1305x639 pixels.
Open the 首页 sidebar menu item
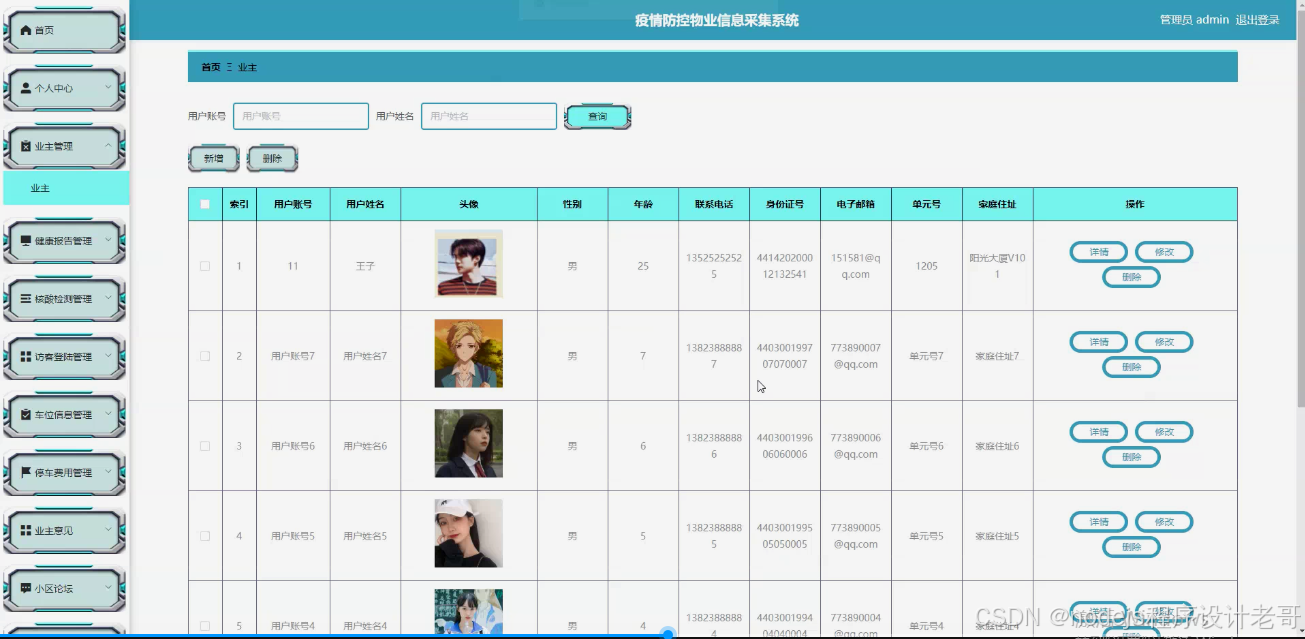(x=64, y=30)
